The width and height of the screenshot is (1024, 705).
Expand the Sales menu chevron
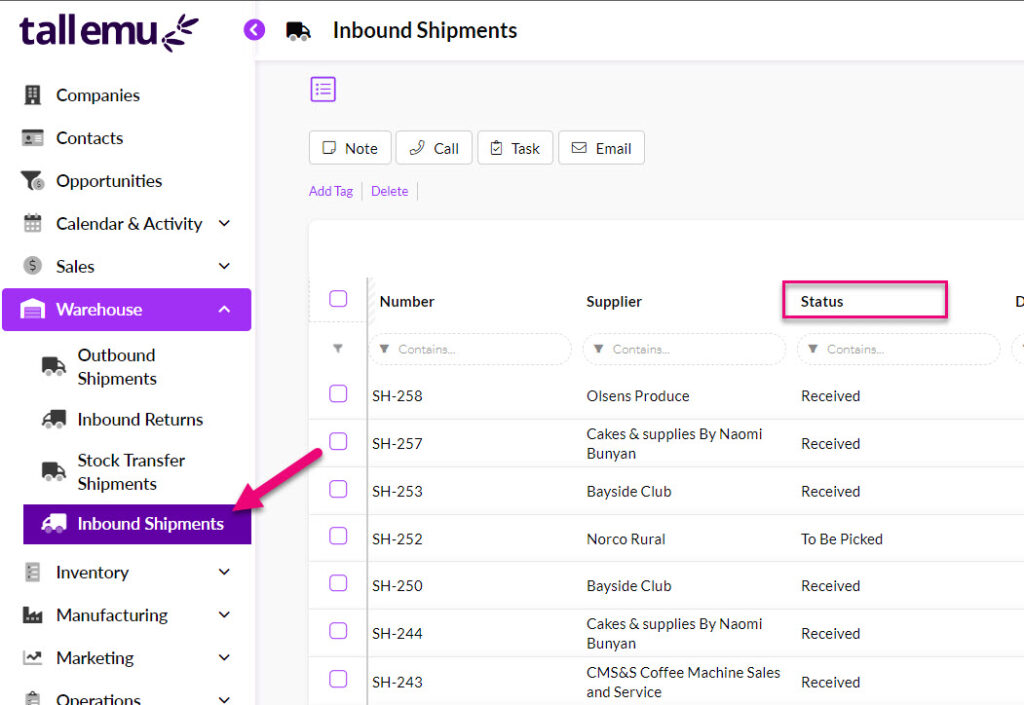pos(224,266)
